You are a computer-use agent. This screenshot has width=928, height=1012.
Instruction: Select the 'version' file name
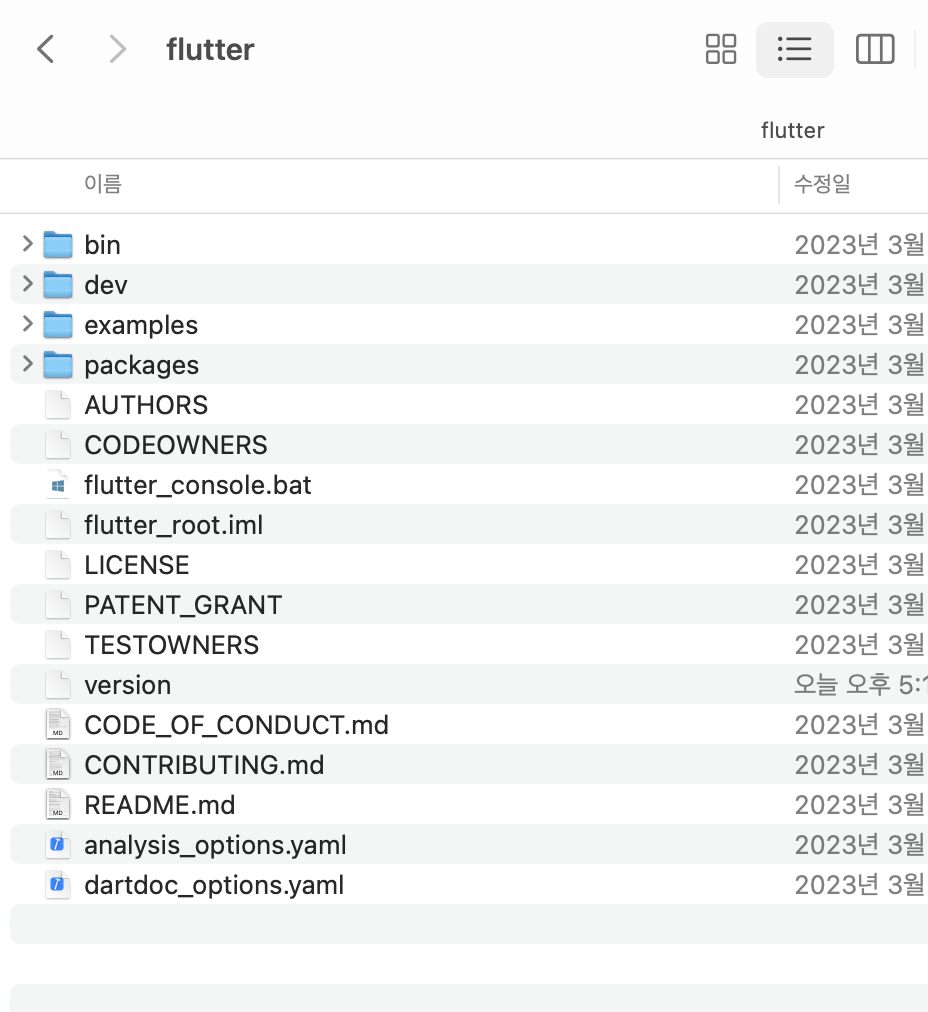click(x=128, y=685)
